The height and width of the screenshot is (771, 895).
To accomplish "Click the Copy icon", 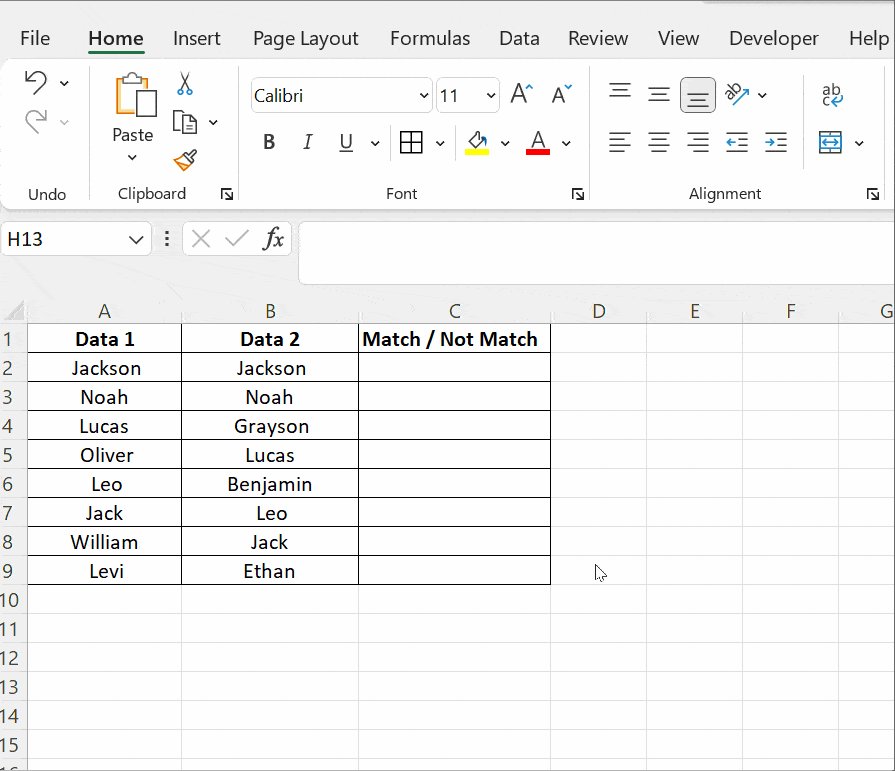I will pos(186,120).
